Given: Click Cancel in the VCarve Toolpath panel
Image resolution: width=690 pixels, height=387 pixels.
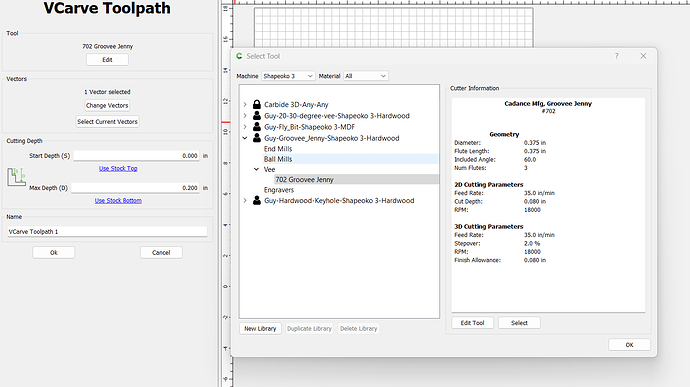Looking at the screenshot, I should click(x=161, y=252).
